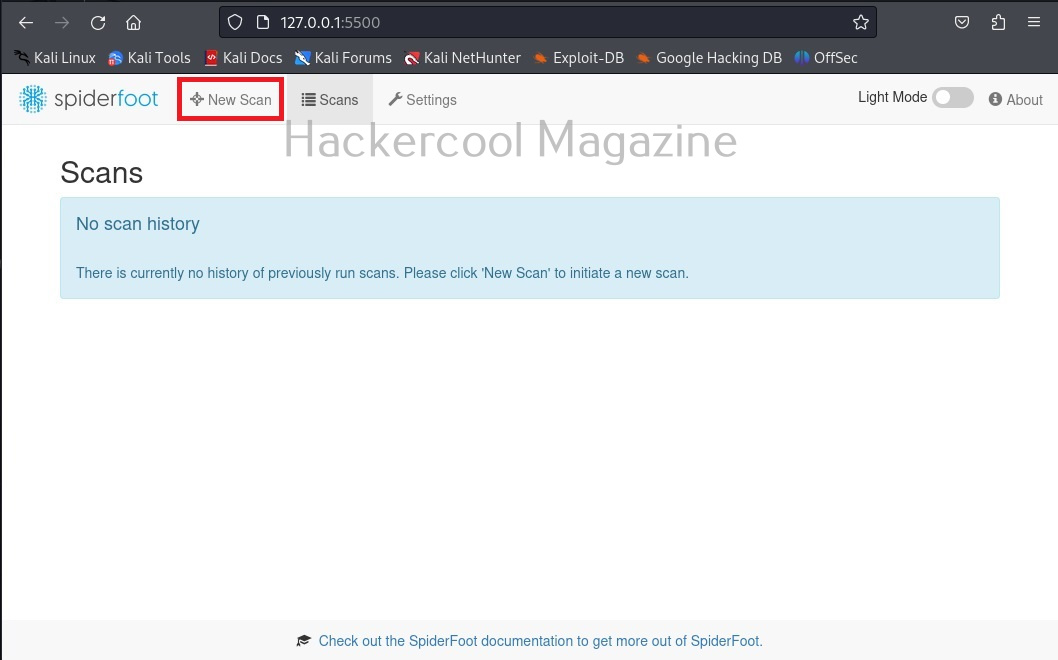1058x660 pixels.
Task: Open the Kali Forums bookmark
Action: click(343, 58)
